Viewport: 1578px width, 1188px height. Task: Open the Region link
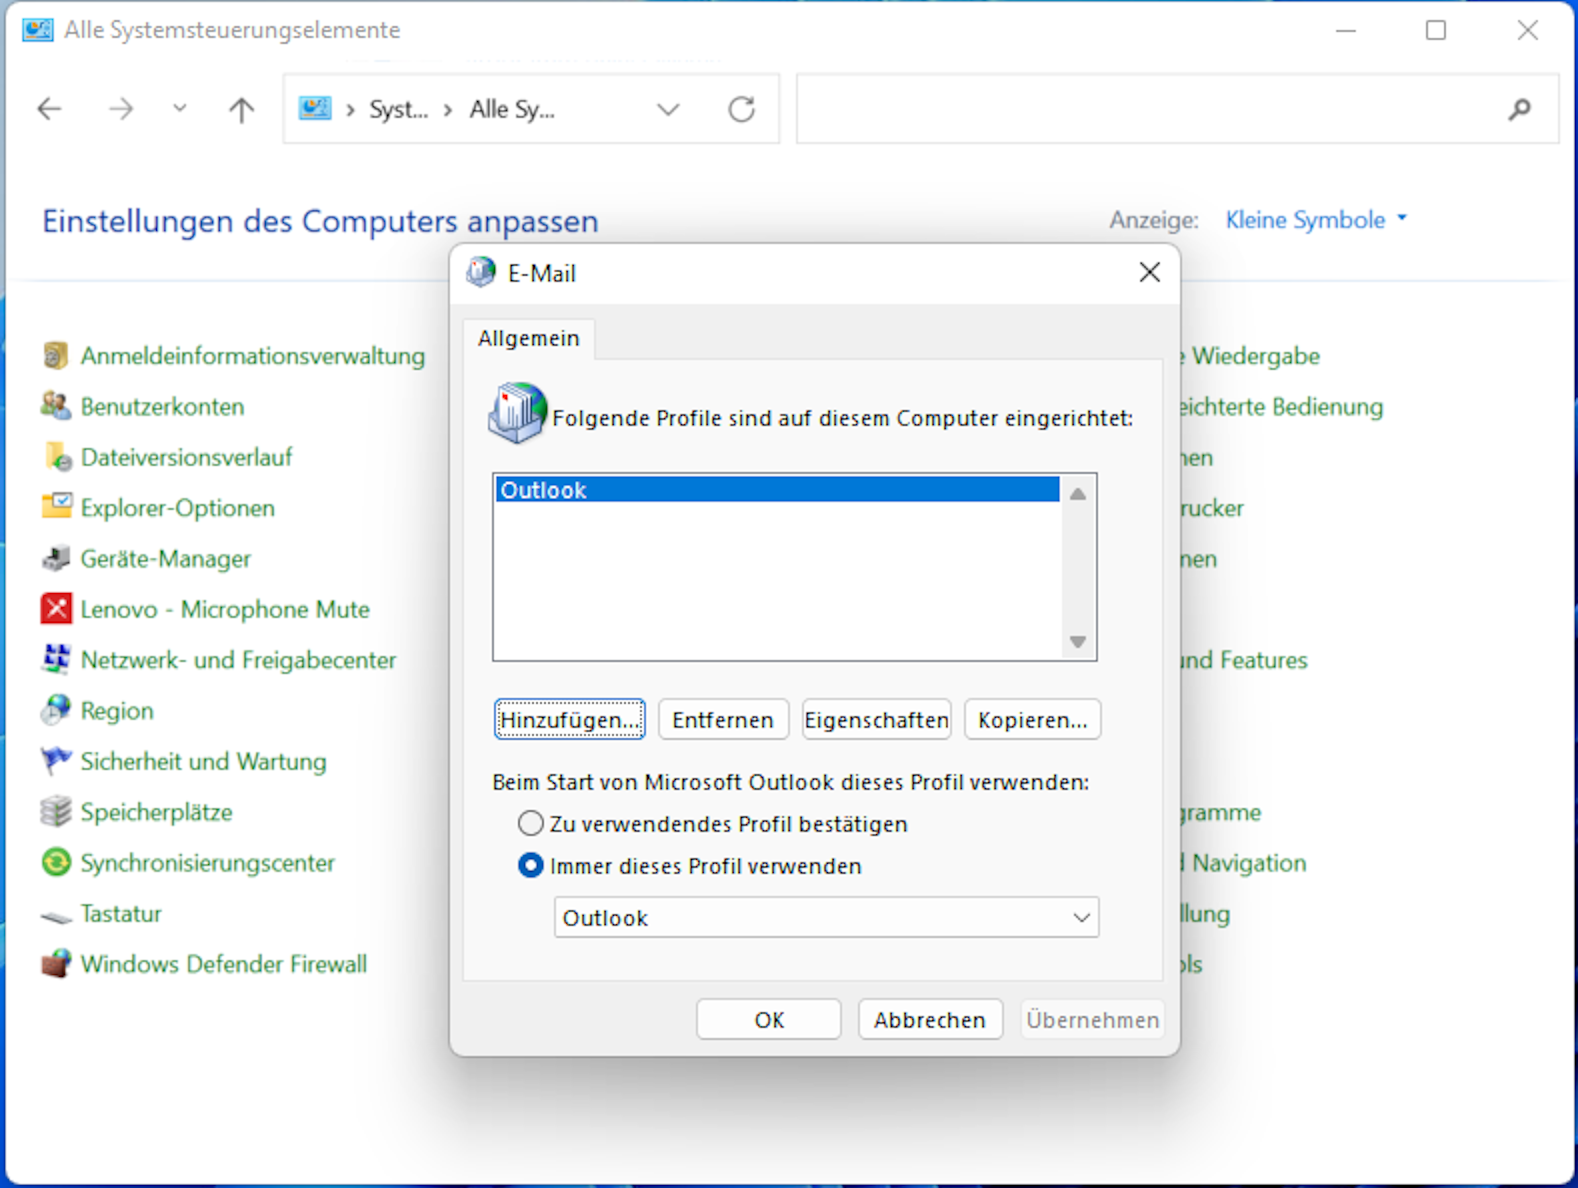117,710
